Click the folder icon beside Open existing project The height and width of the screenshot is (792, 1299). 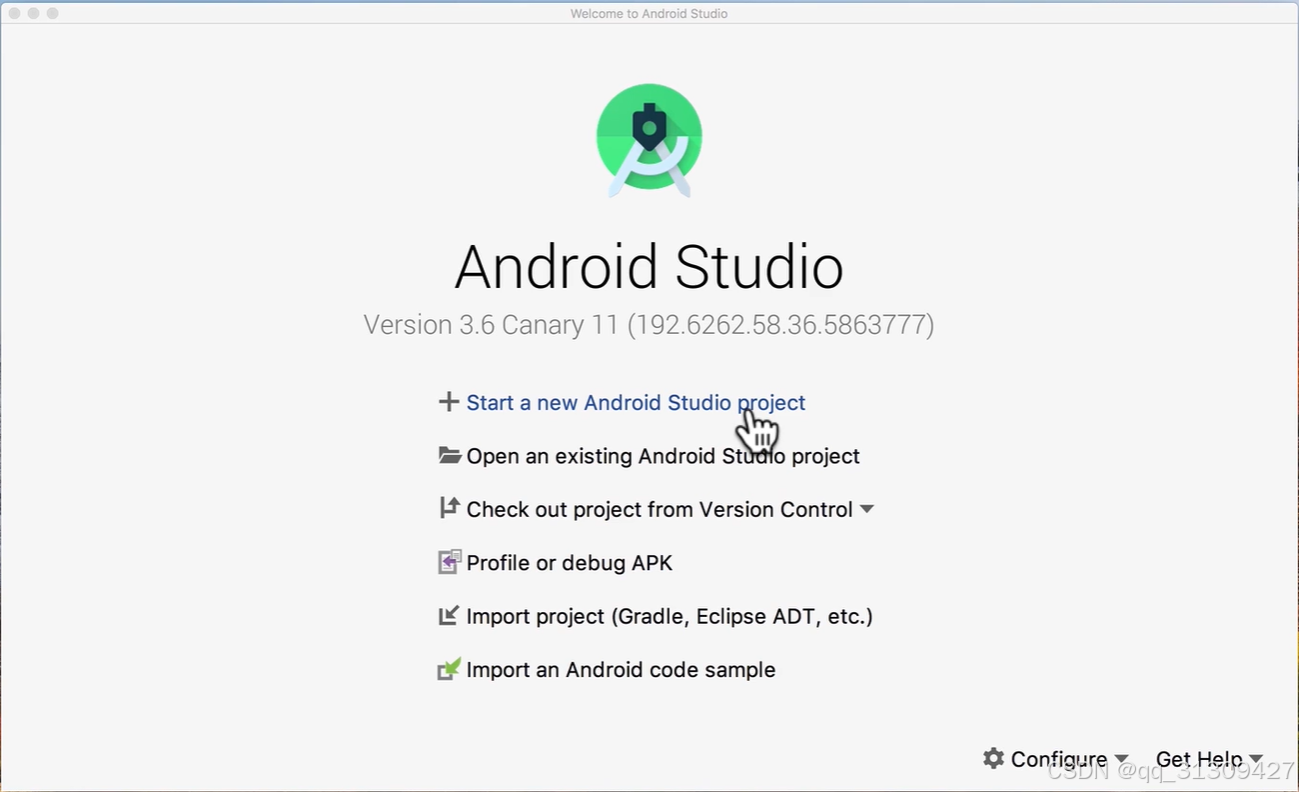[x=448, y=455]
